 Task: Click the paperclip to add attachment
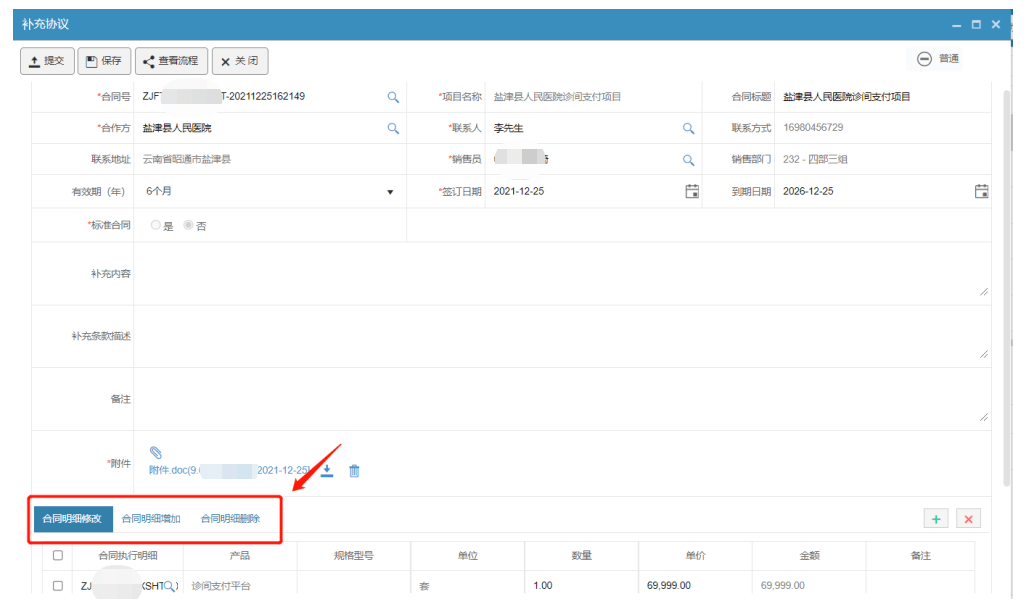pos(155,453)
